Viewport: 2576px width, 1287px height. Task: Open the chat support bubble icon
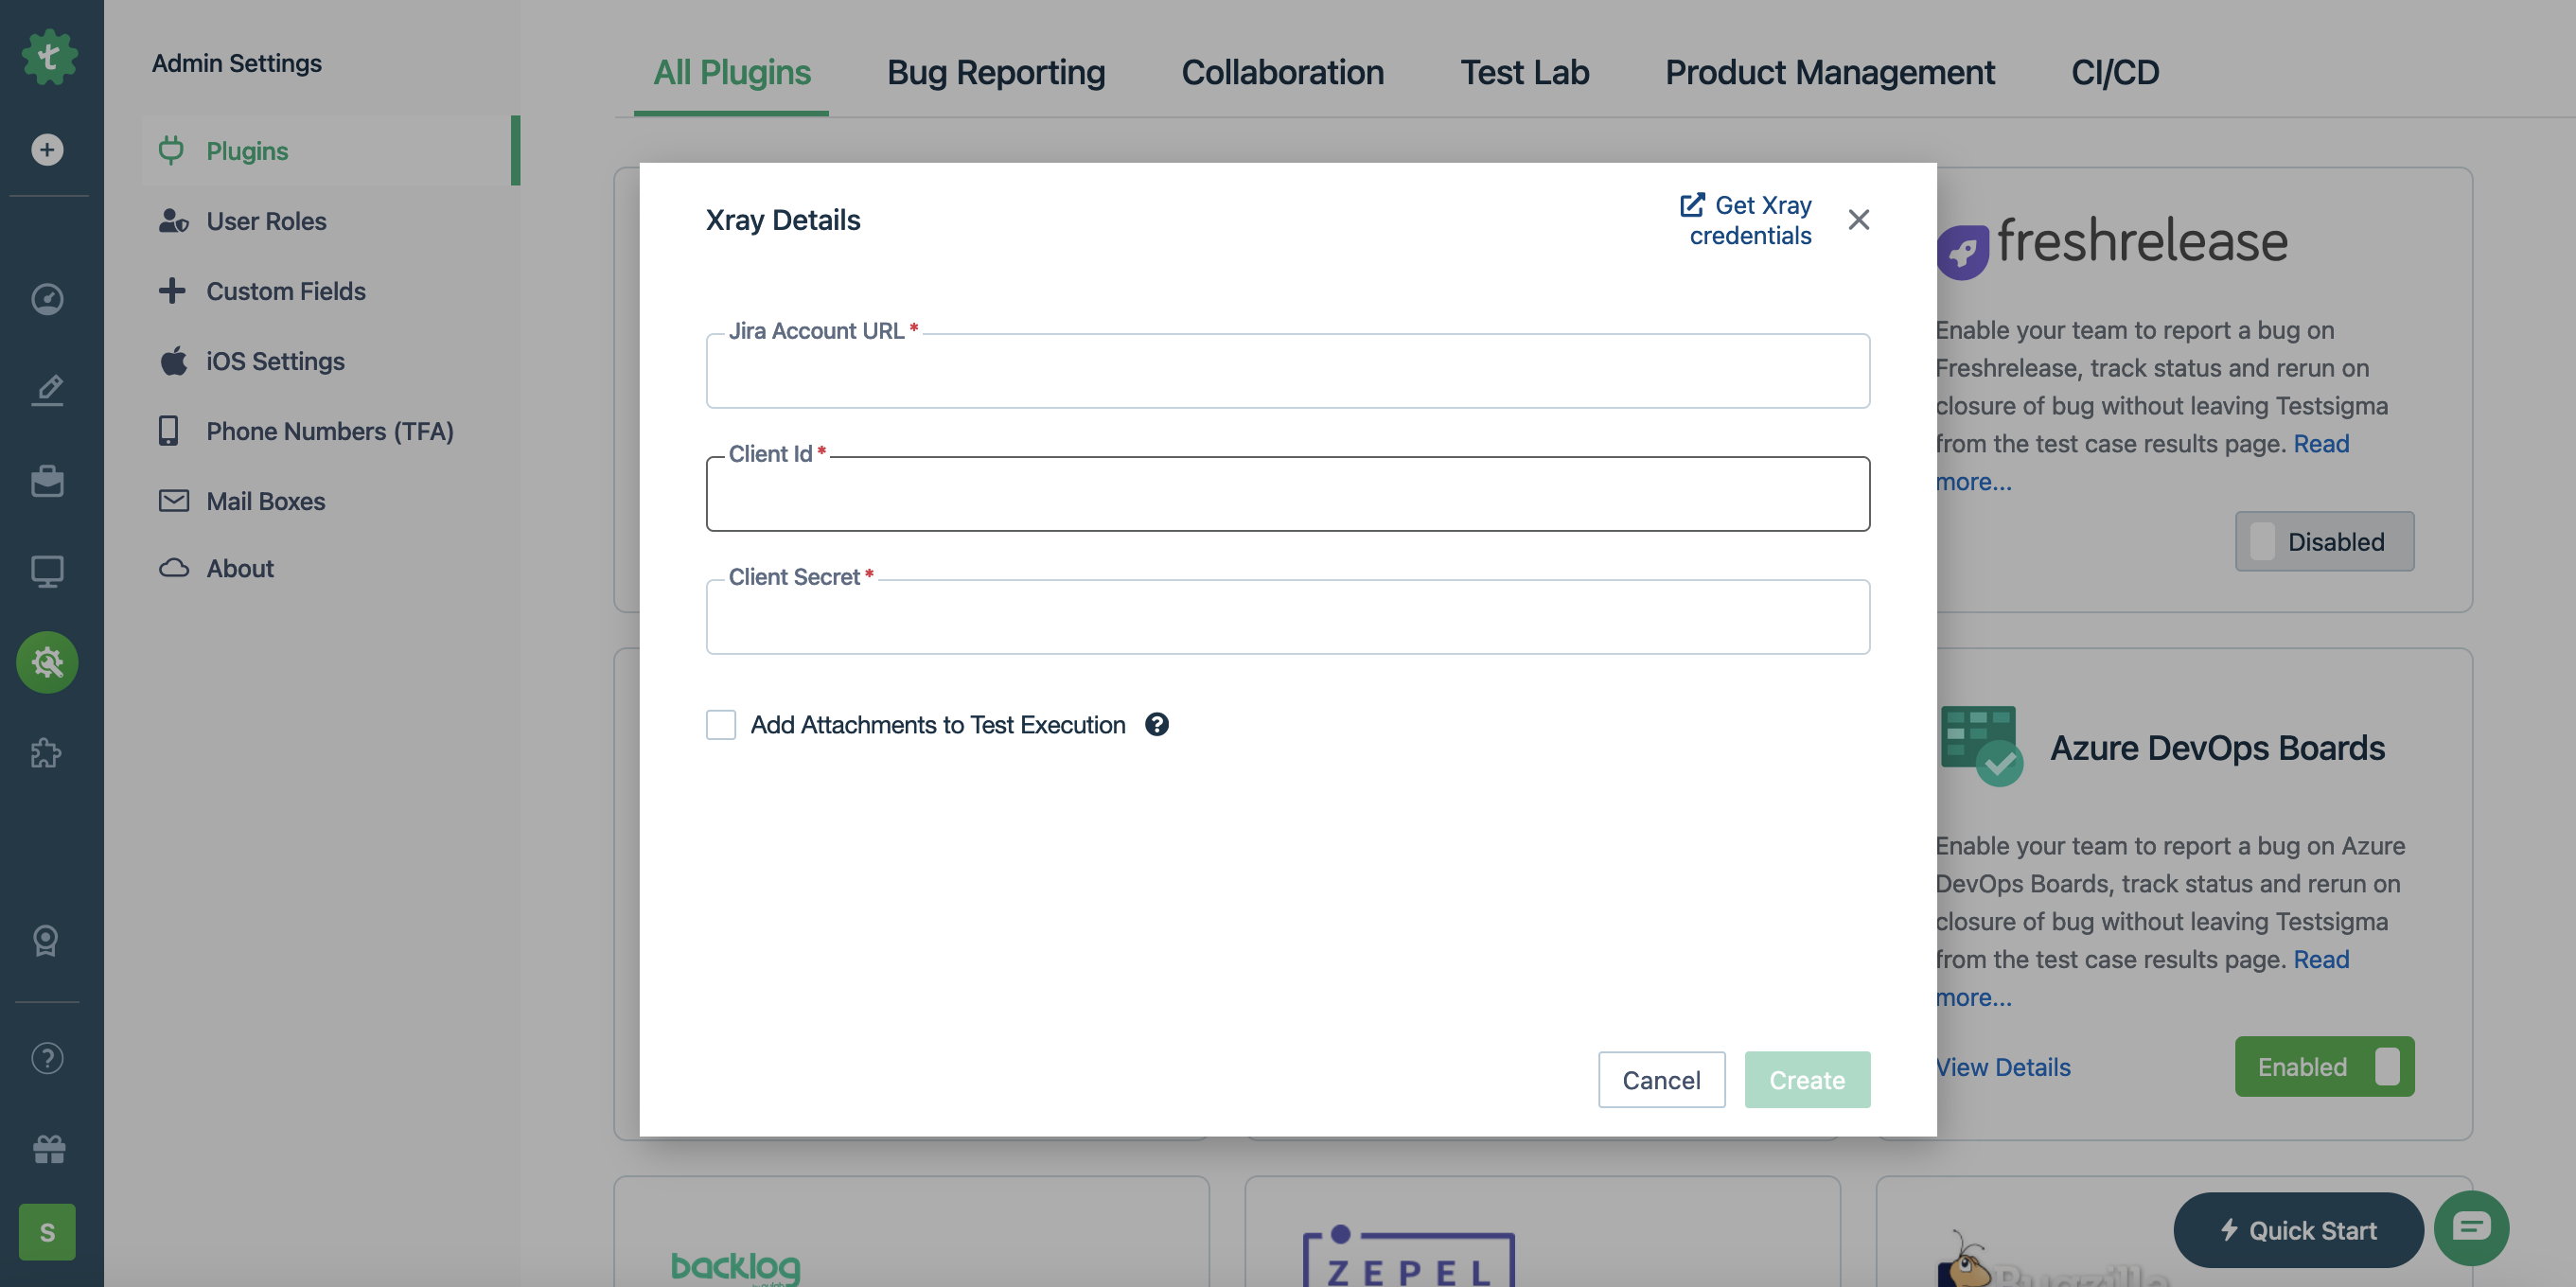pos(2470,1228)
